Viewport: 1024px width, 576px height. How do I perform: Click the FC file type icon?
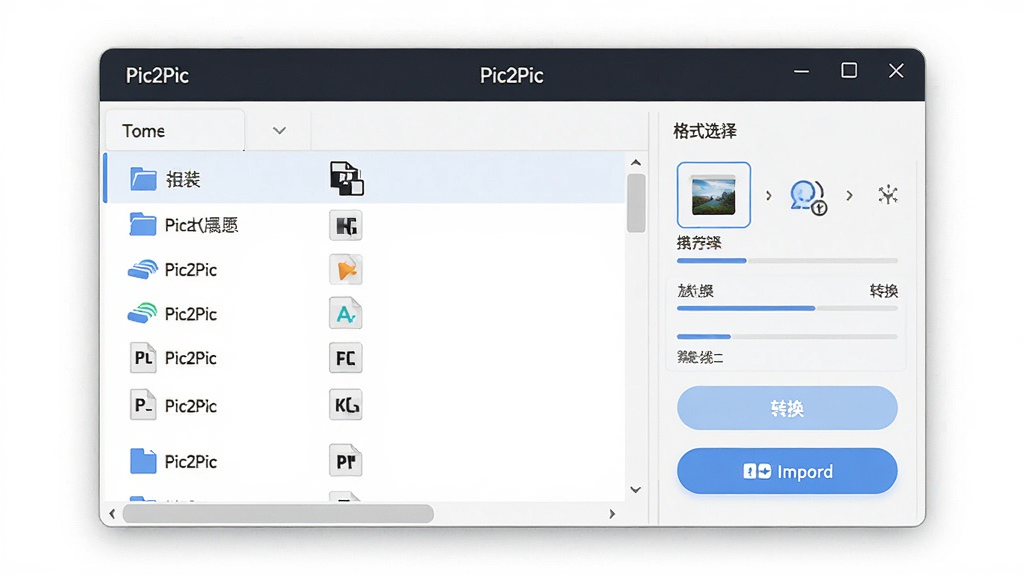pos(345,358)
